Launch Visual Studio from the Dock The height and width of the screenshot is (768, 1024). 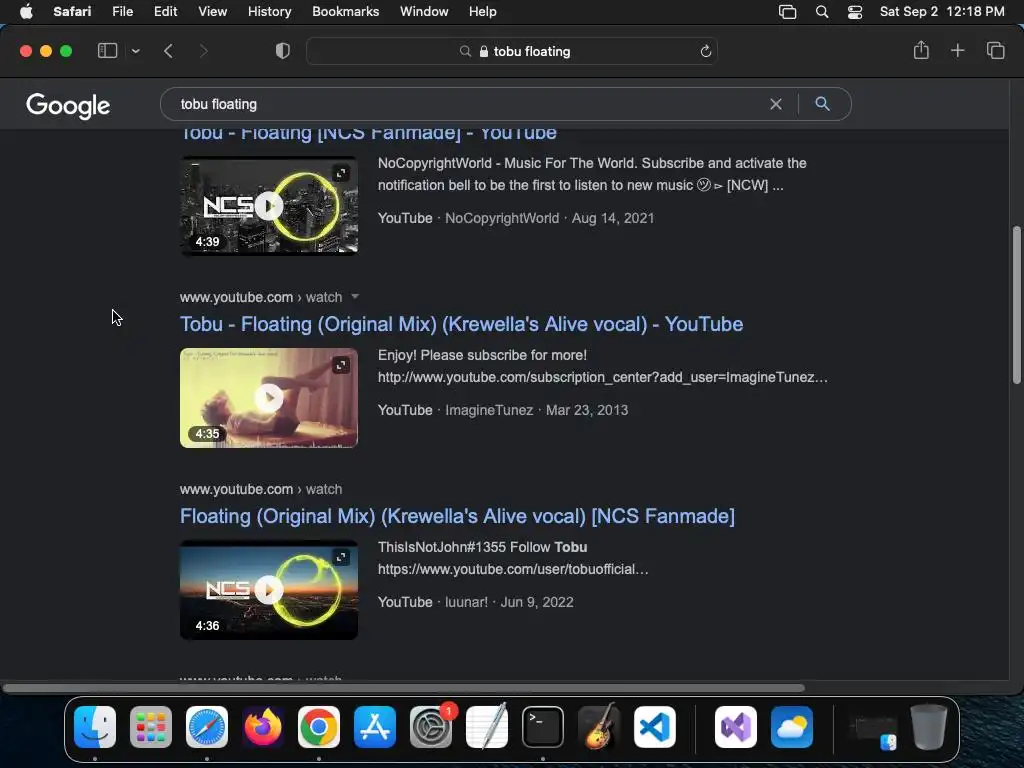736,727
